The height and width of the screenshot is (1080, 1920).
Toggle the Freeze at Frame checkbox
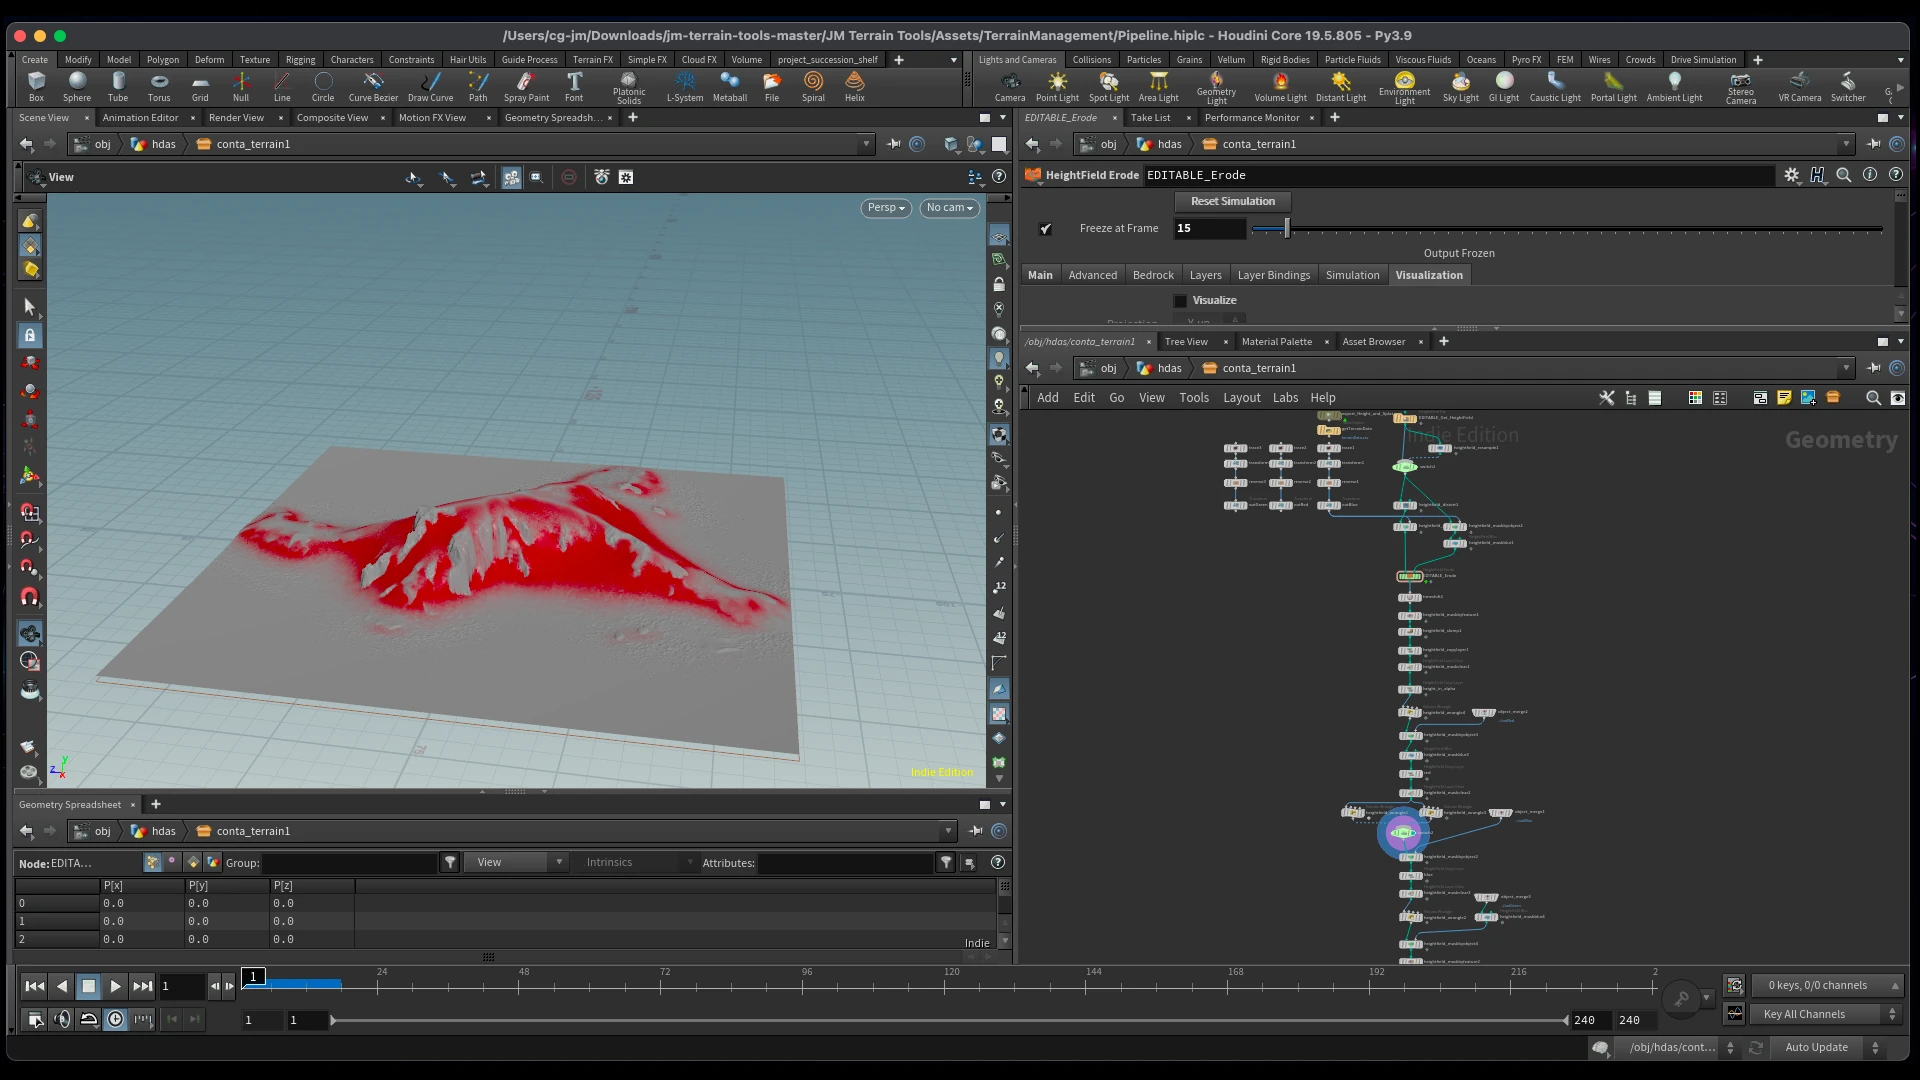tap(1045, 229)
